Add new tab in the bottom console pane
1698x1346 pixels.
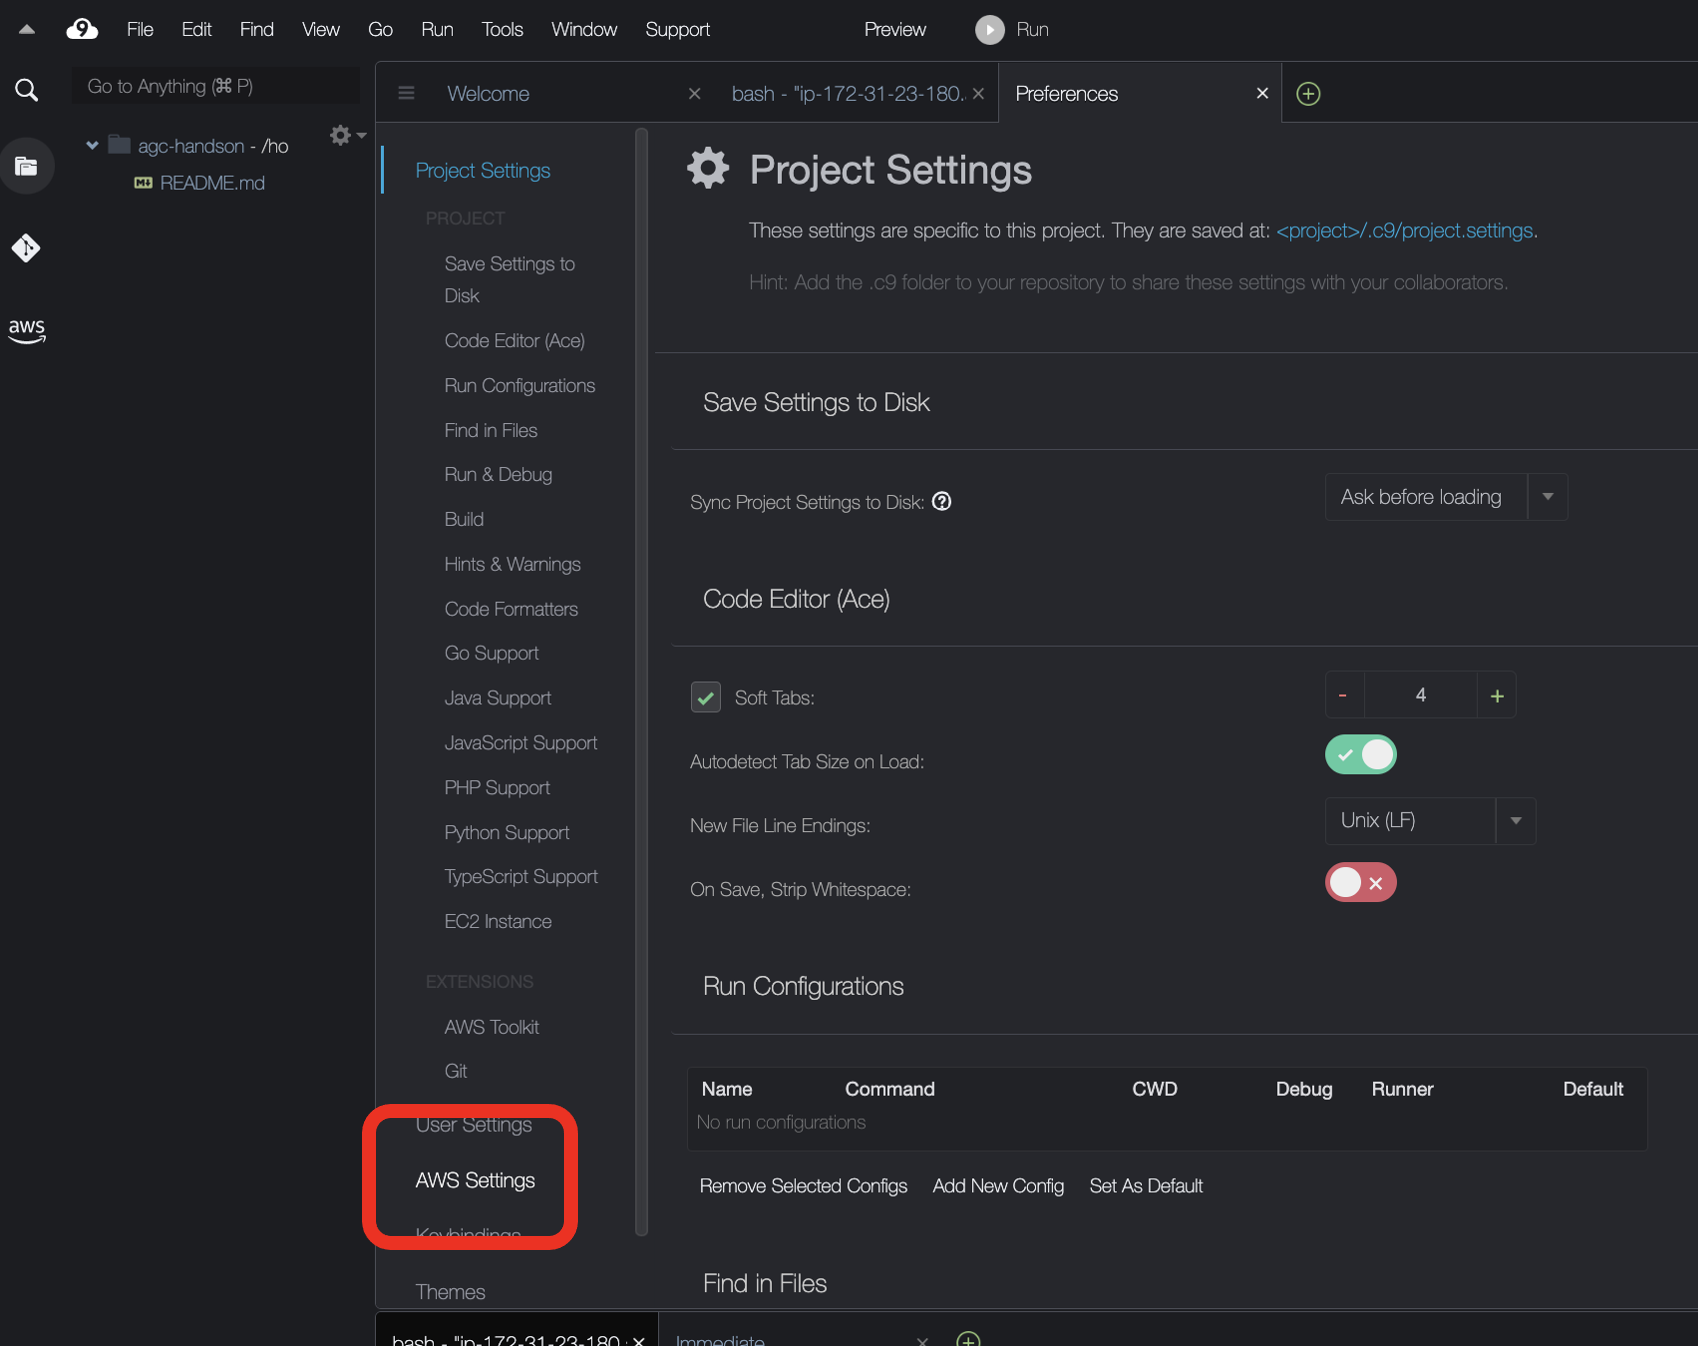(x=968, y=1338)
